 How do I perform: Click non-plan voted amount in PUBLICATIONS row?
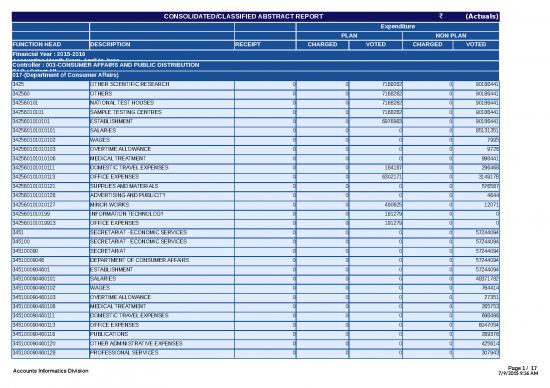pyautogui.click(x=490, y=334)
